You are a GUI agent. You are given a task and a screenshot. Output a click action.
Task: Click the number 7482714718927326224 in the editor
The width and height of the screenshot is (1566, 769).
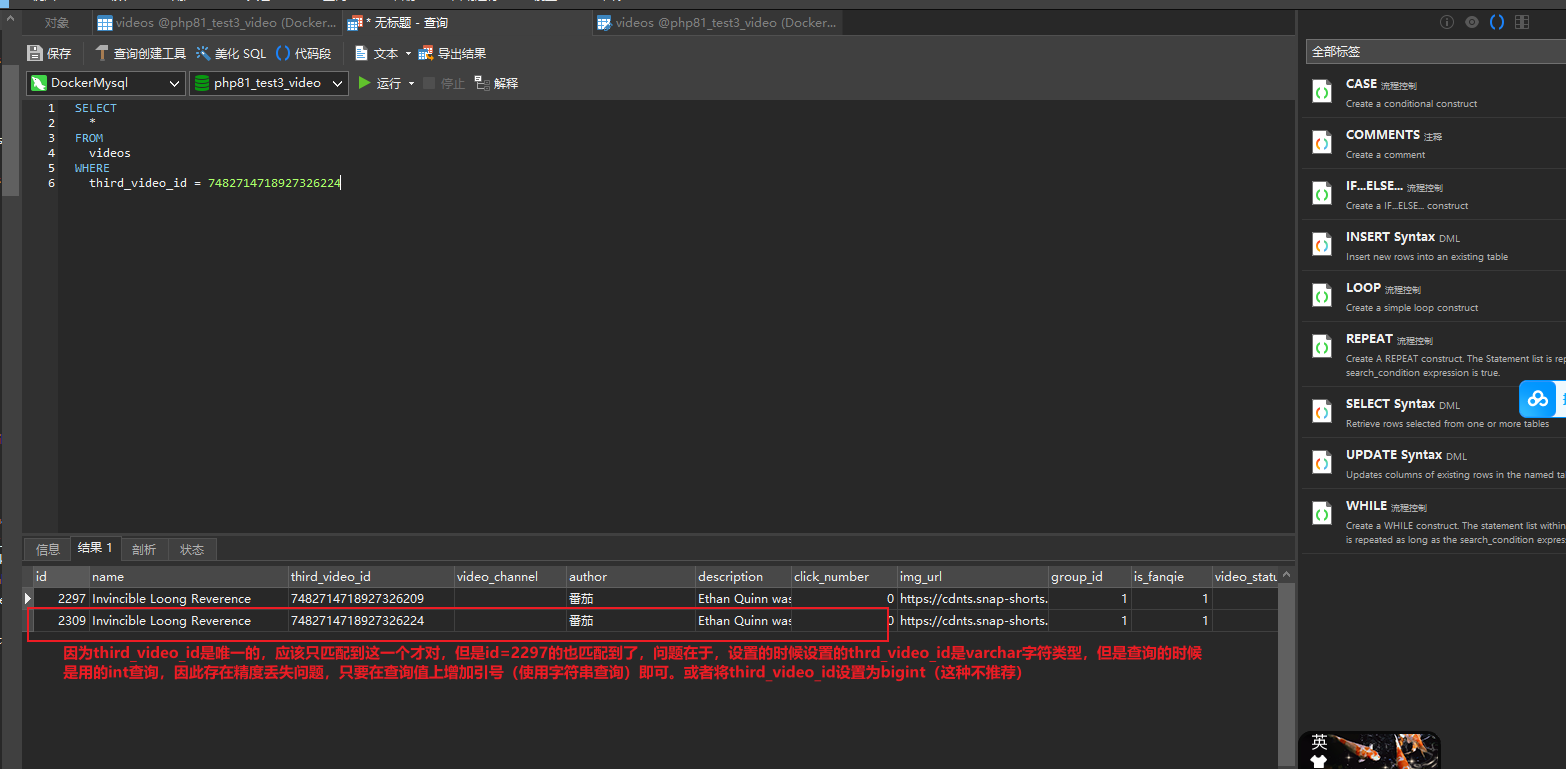click(x=274, y=183)
